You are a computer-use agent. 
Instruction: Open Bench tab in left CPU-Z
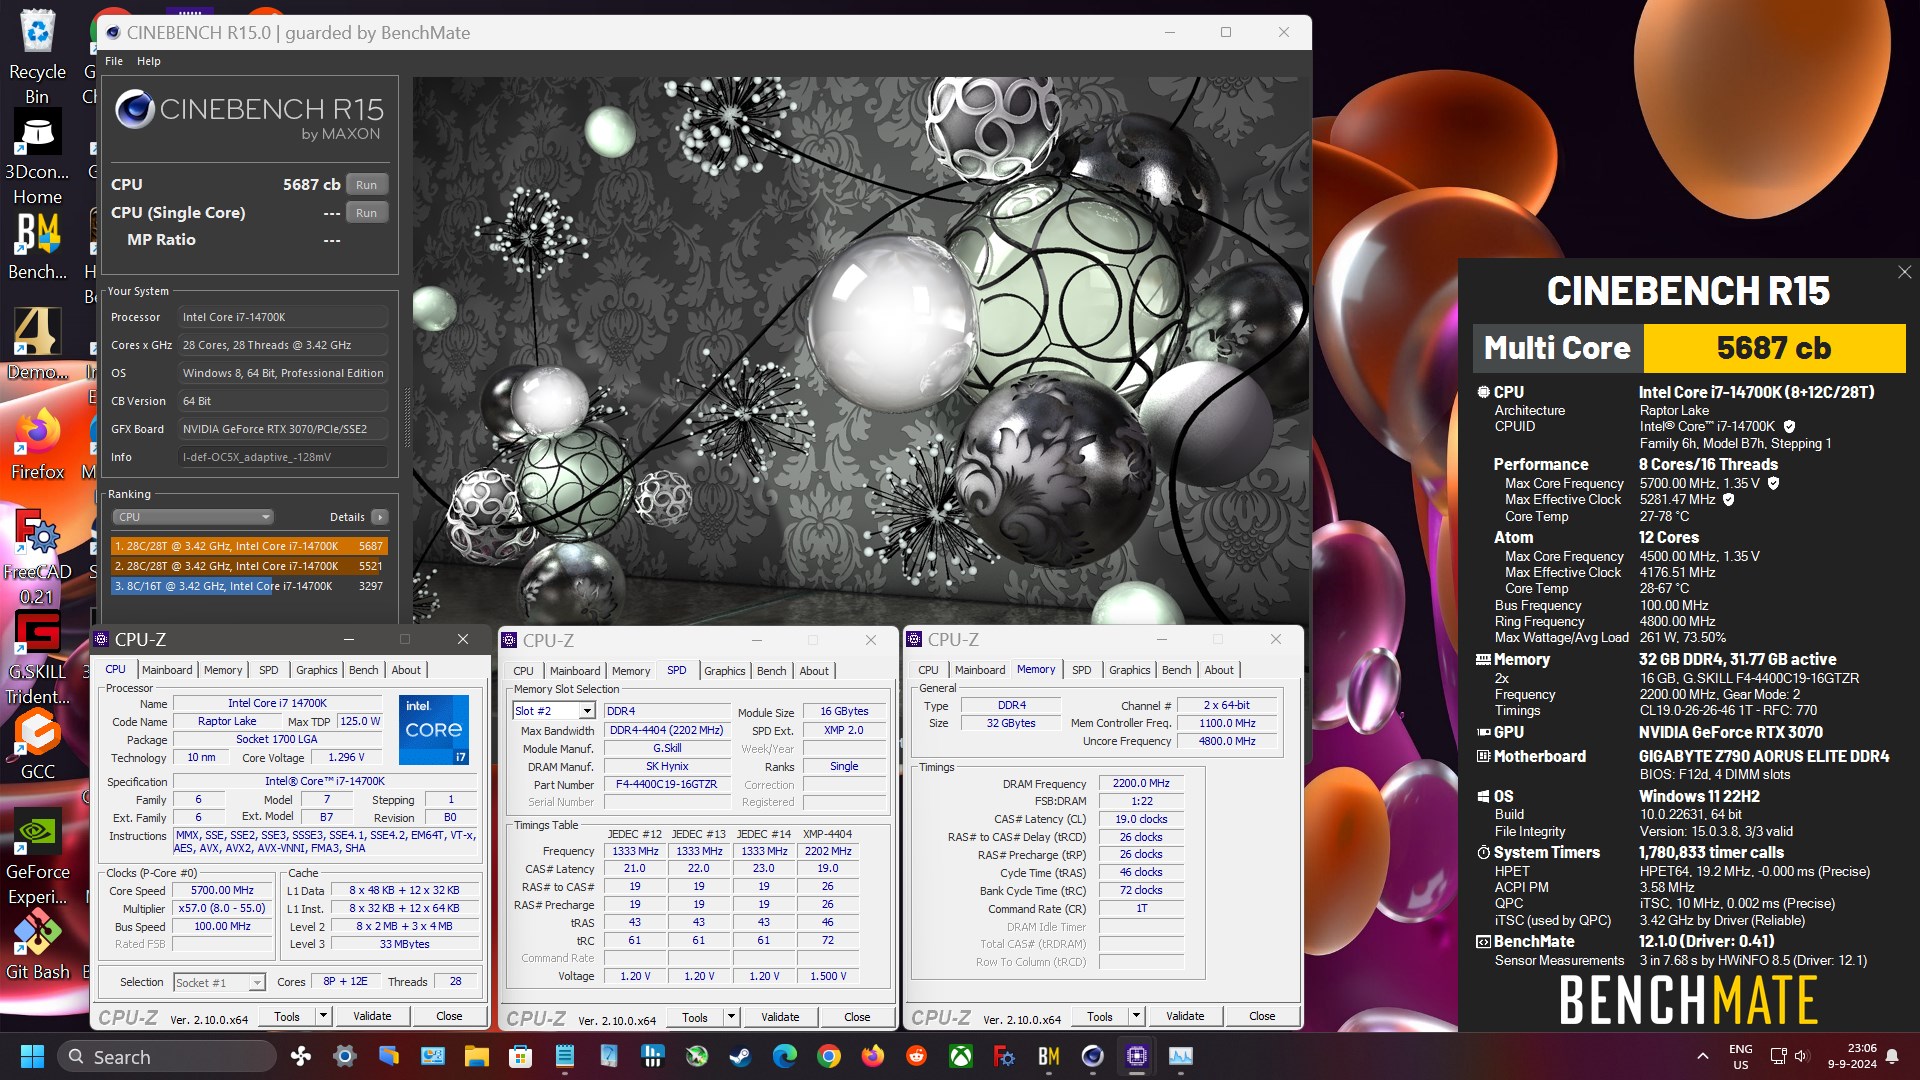click(363, 670)
